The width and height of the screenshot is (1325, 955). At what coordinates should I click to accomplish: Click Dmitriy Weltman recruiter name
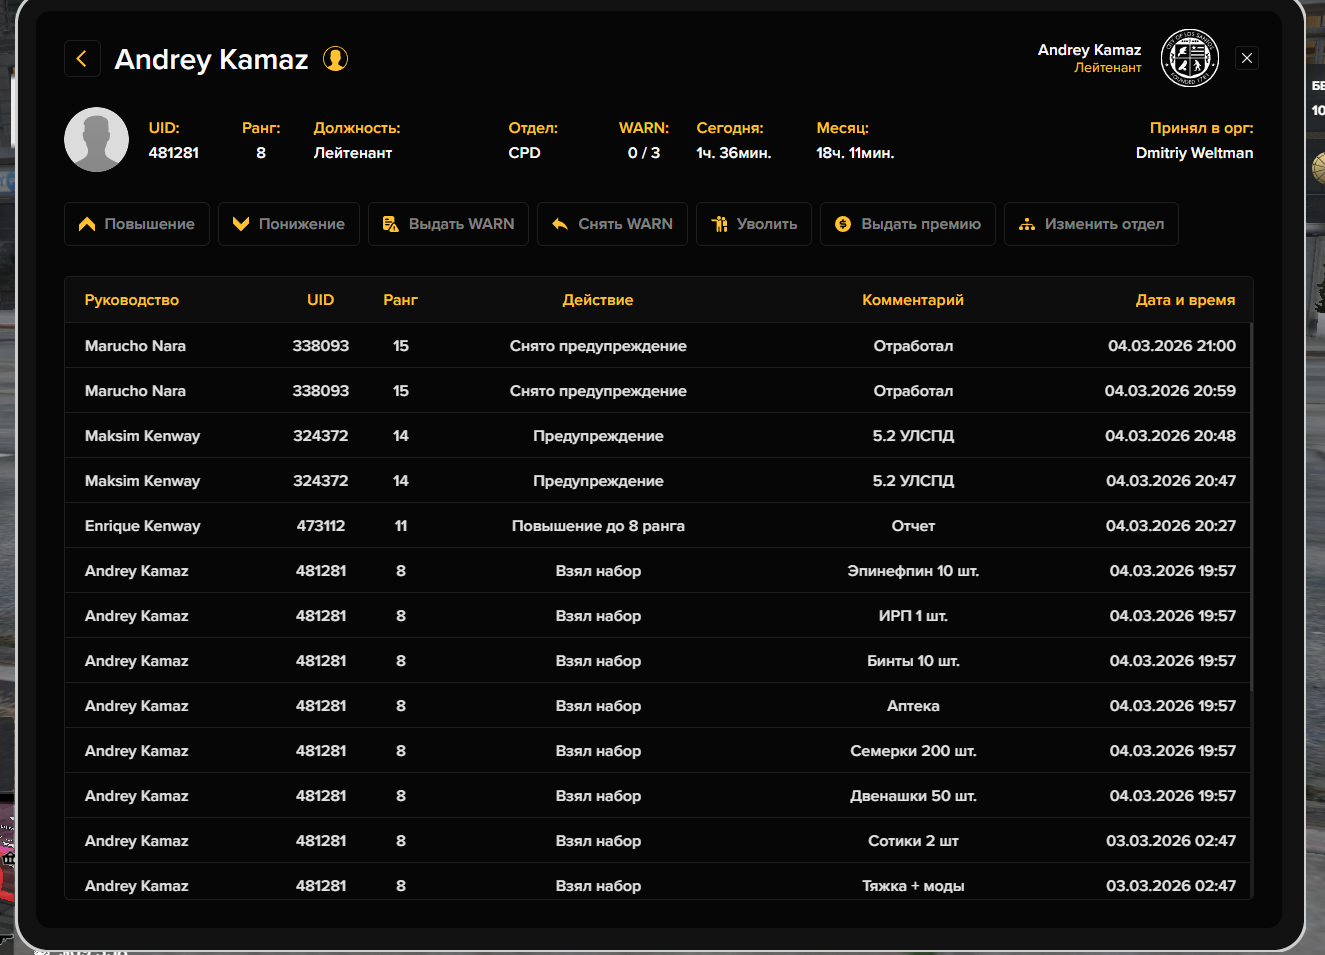(1194, 153)
